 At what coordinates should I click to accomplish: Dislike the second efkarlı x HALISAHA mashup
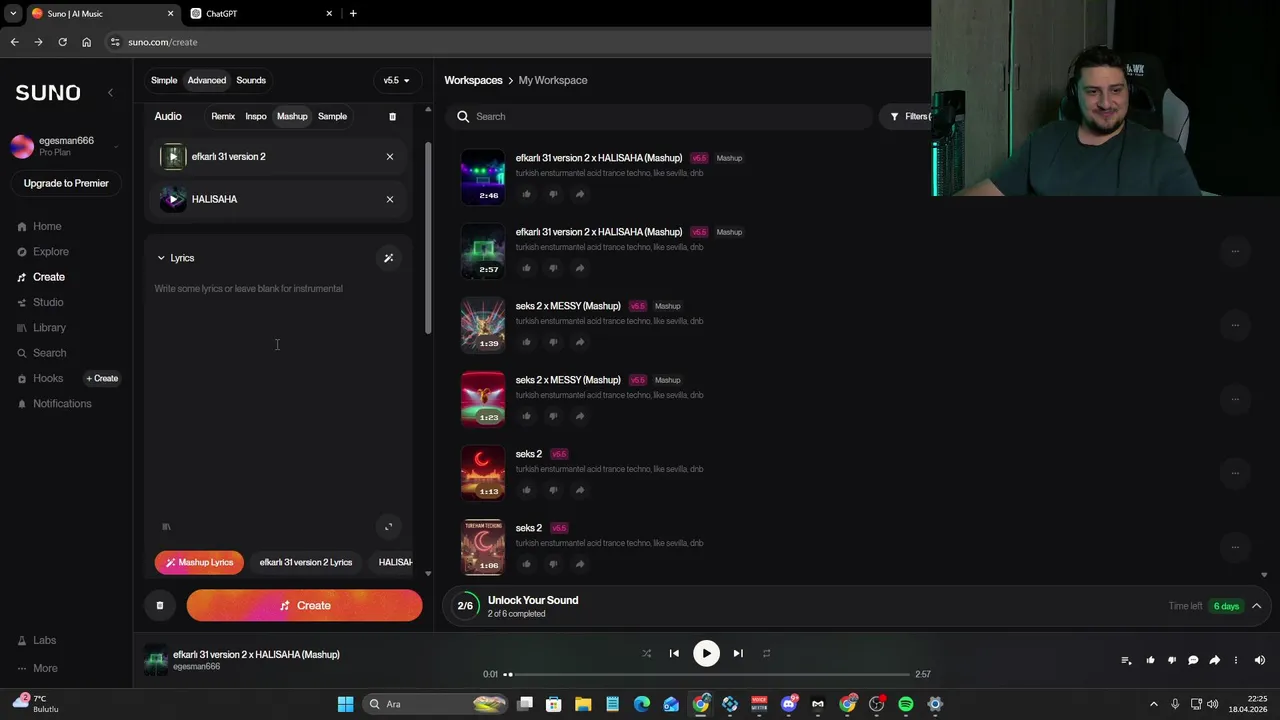point(553,268)
